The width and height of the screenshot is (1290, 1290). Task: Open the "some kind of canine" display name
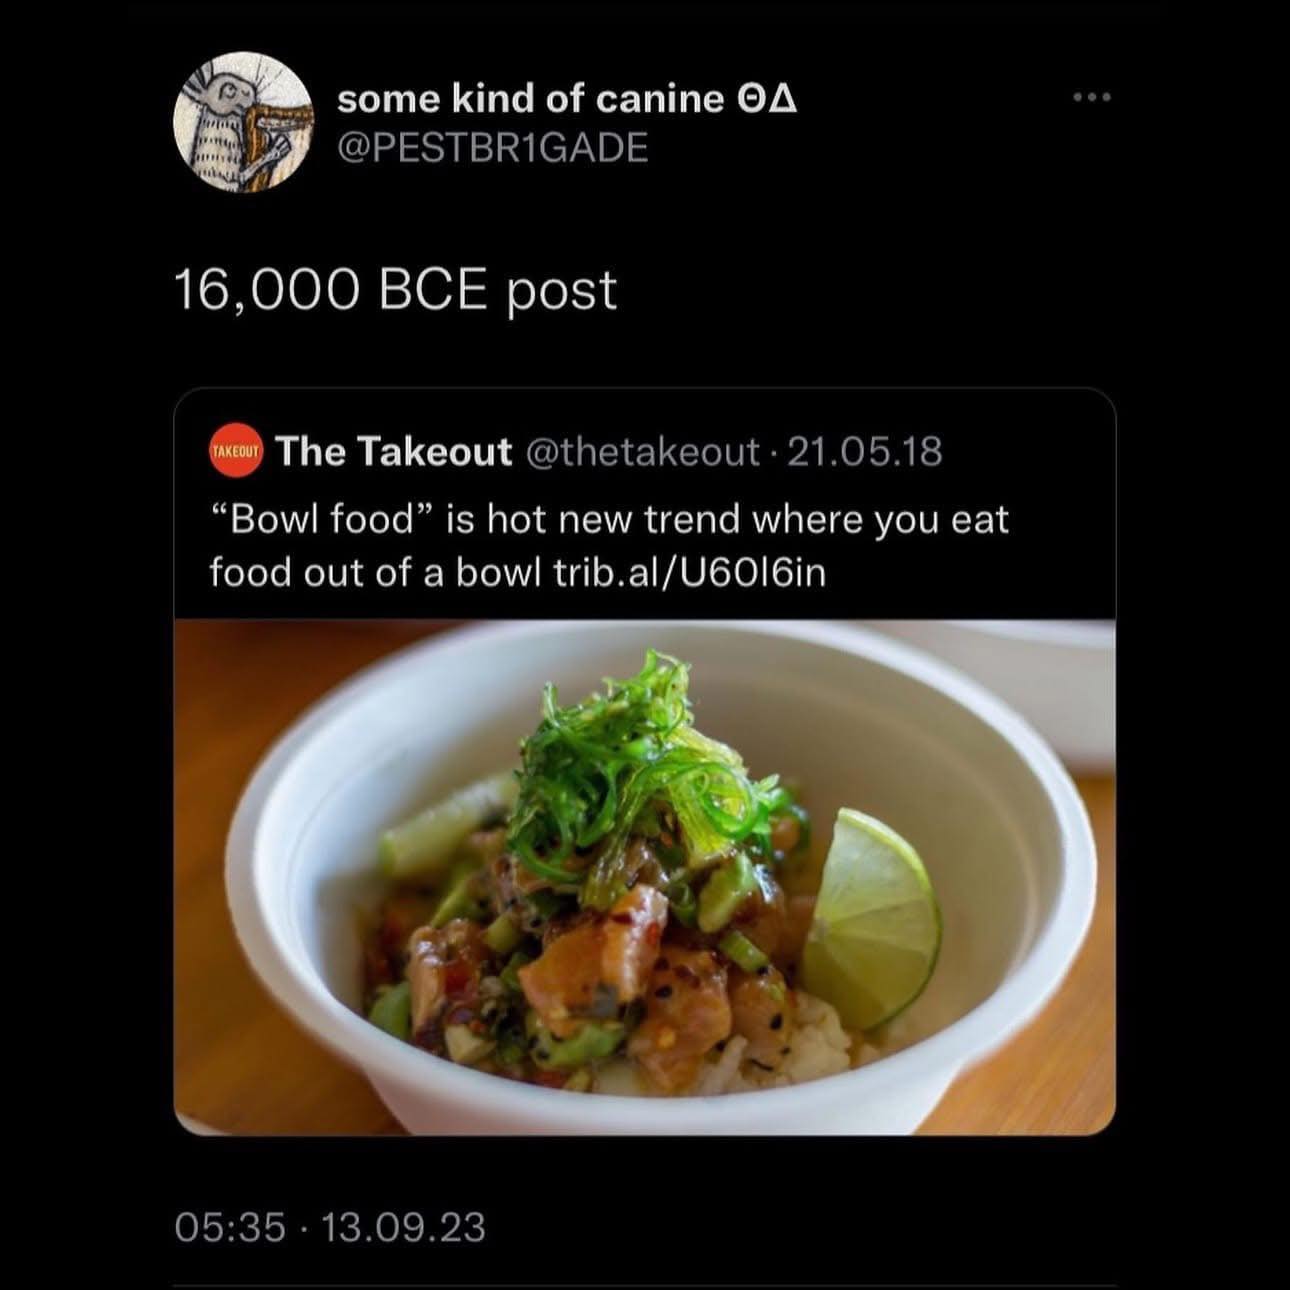click(x=530, y=98)
